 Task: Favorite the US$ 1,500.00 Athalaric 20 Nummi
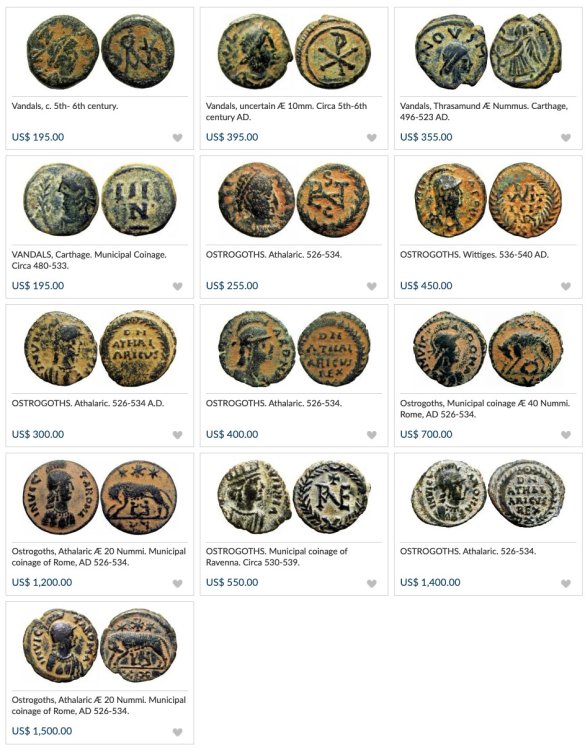(177, 732)
